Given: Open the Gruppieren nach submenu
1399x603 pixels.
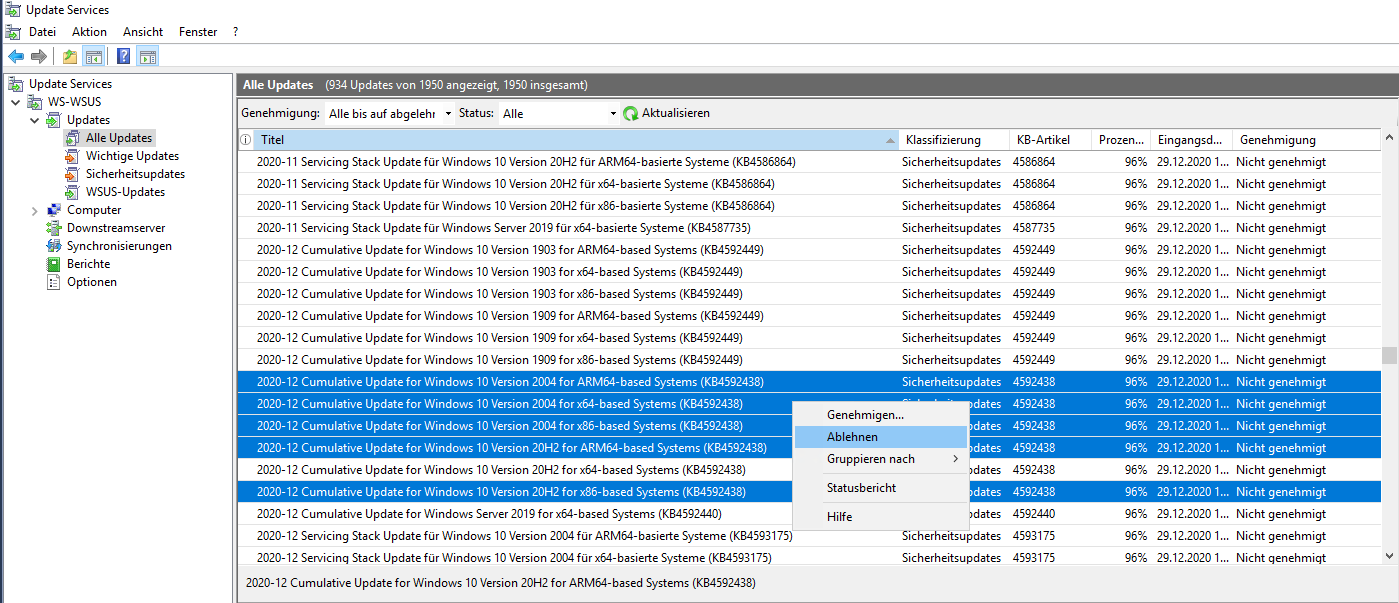Looking at the screenshot, I should tap(881, 459).
